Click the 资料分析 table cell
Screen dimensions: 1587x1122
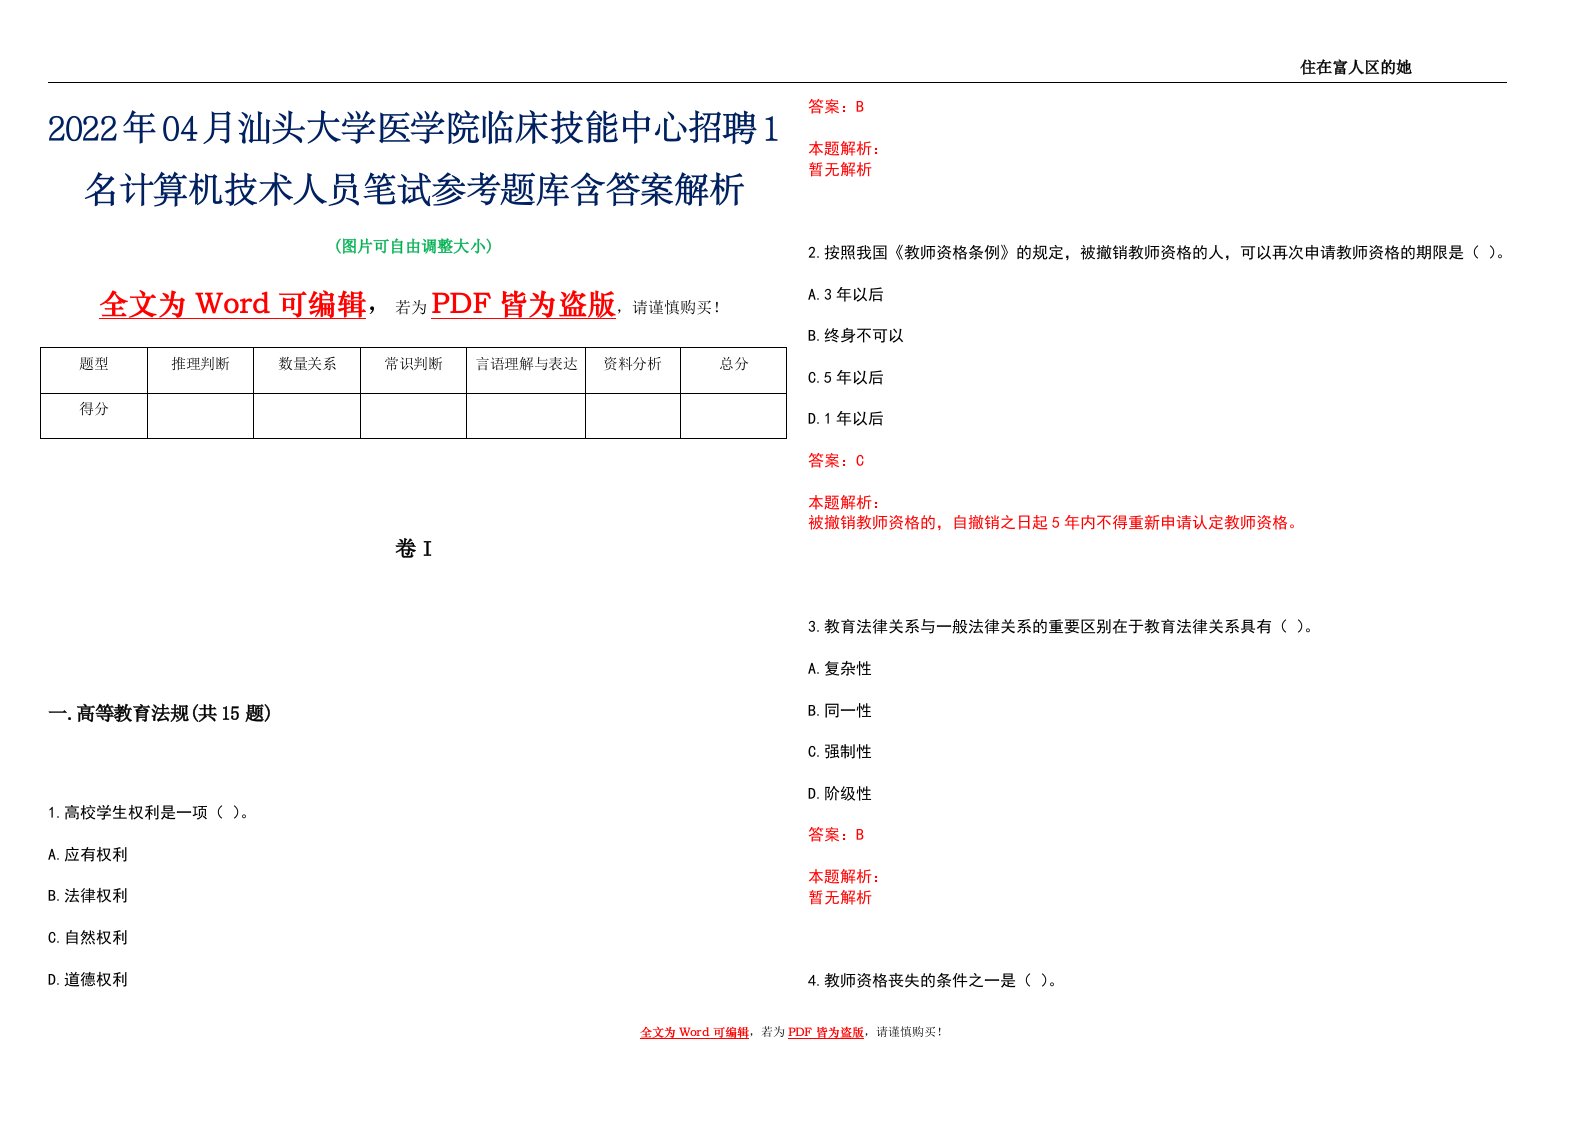click(x=633, y=371)
